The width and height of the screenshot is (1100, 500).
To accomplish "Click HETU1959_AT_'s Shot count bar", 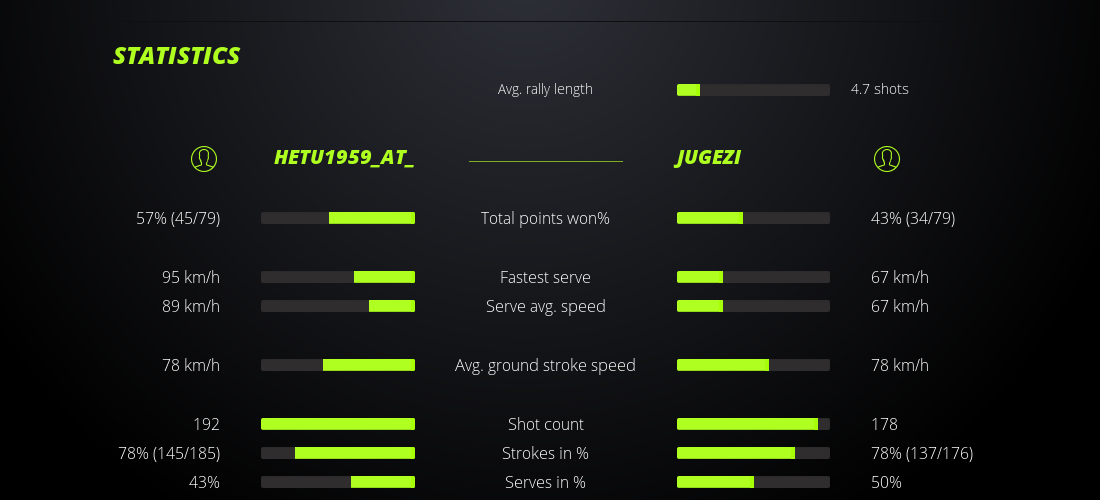I will tap(338, 424).
